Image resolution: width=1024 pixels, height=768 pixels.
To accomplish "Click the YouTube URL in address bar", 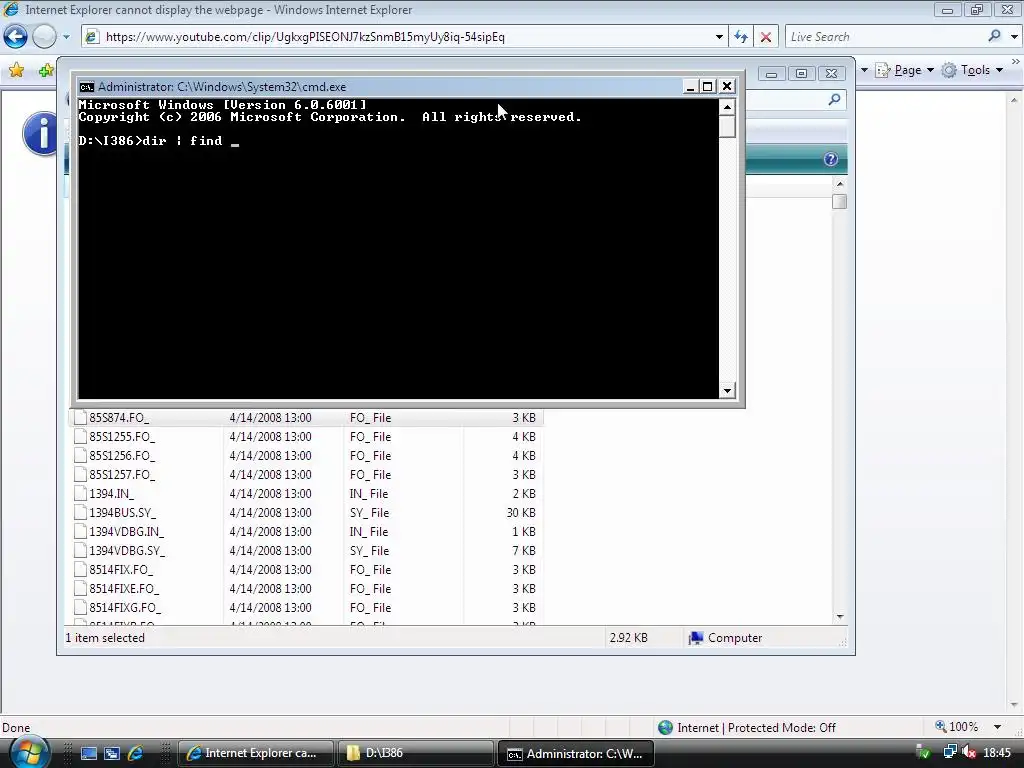I will [305, 37].
